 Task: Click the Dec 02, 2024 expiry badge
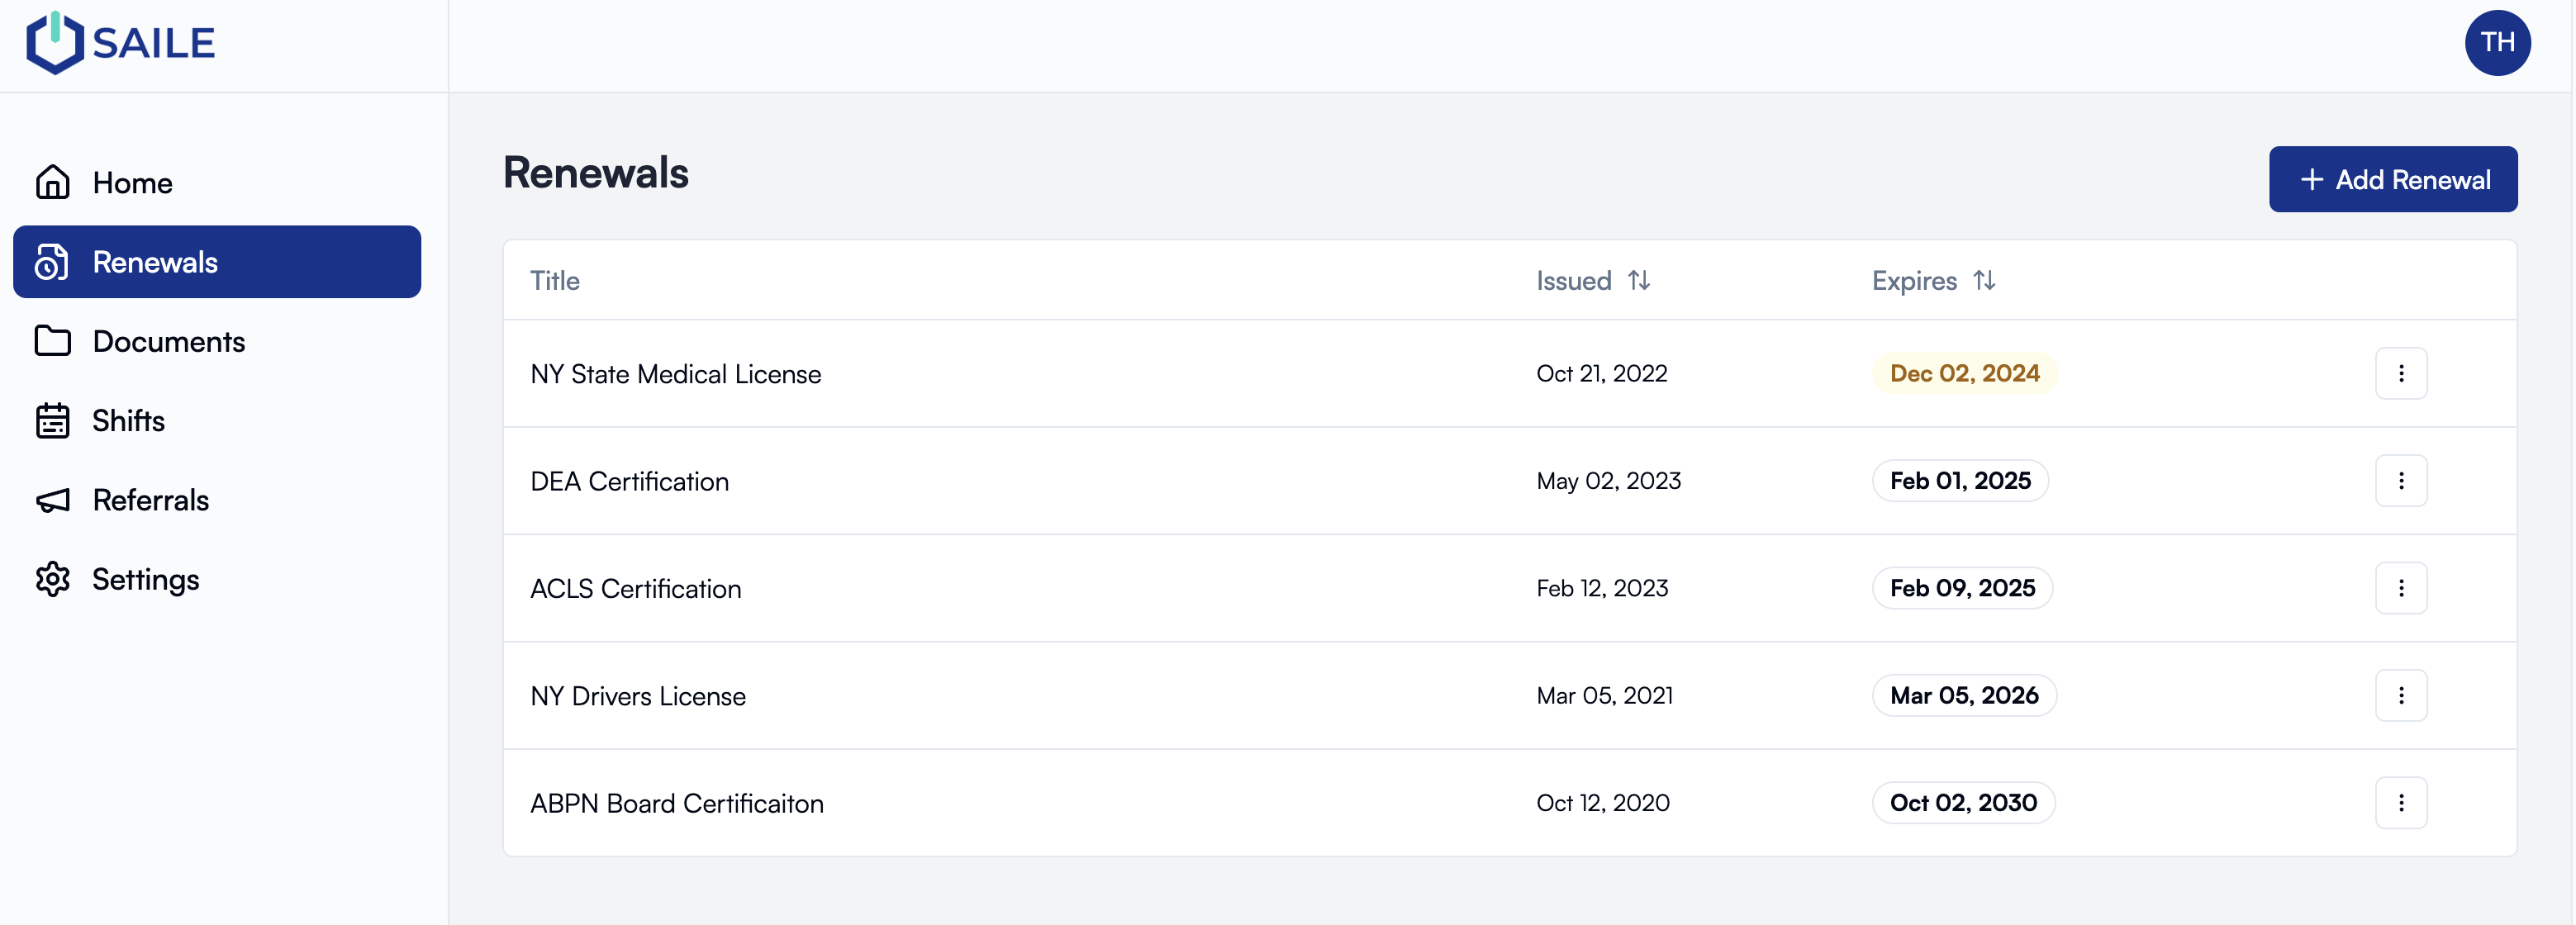[1963, 374]
